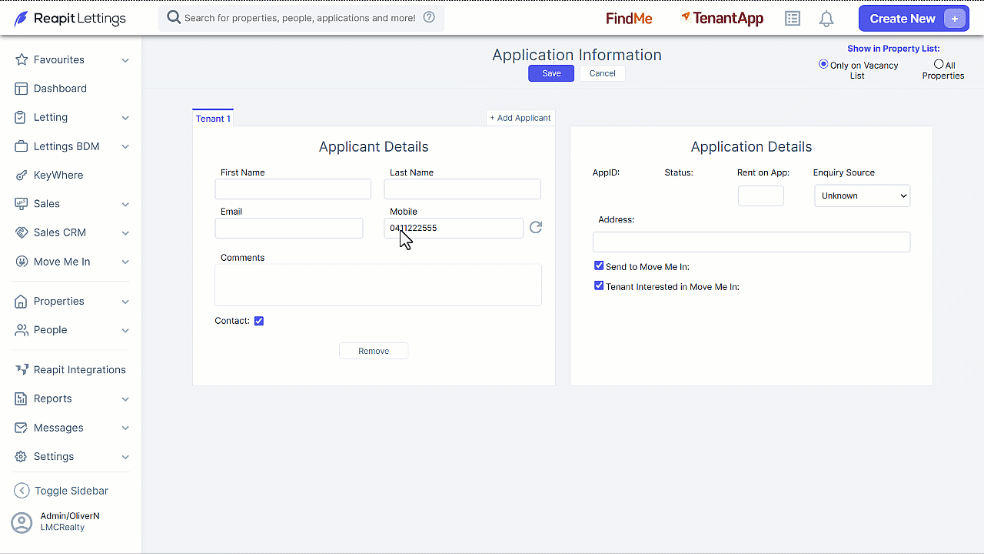Click the Toggle Sidebar arrow icon
This screenshot has height=554, width=984.
tap(21, 491)
